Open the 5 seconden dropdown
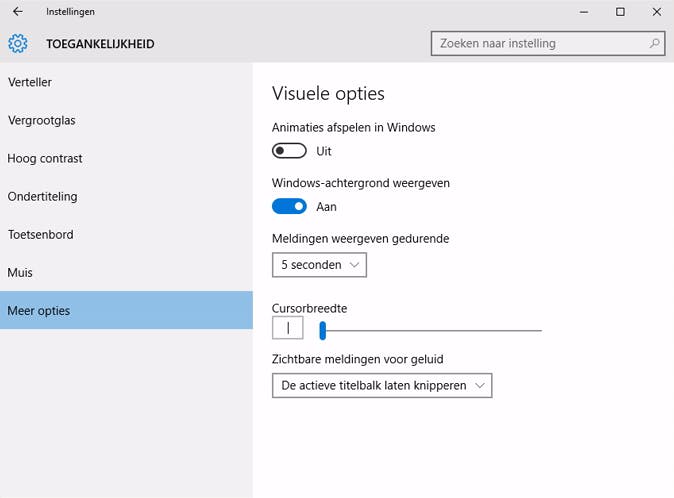This screenshot has height=498, width=674. coord(319,265)
